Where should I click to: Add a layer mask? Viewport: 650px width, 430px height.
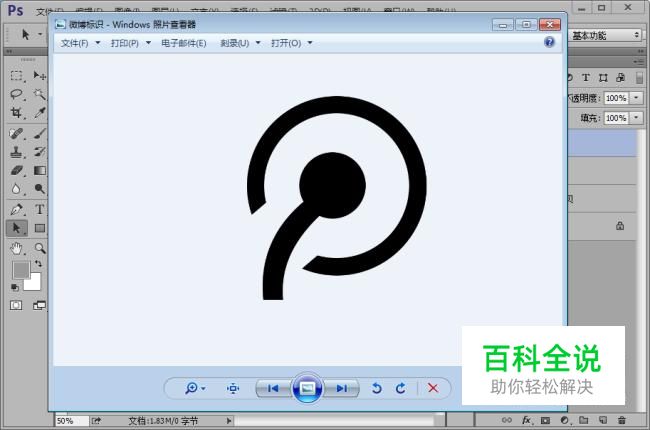546,420
